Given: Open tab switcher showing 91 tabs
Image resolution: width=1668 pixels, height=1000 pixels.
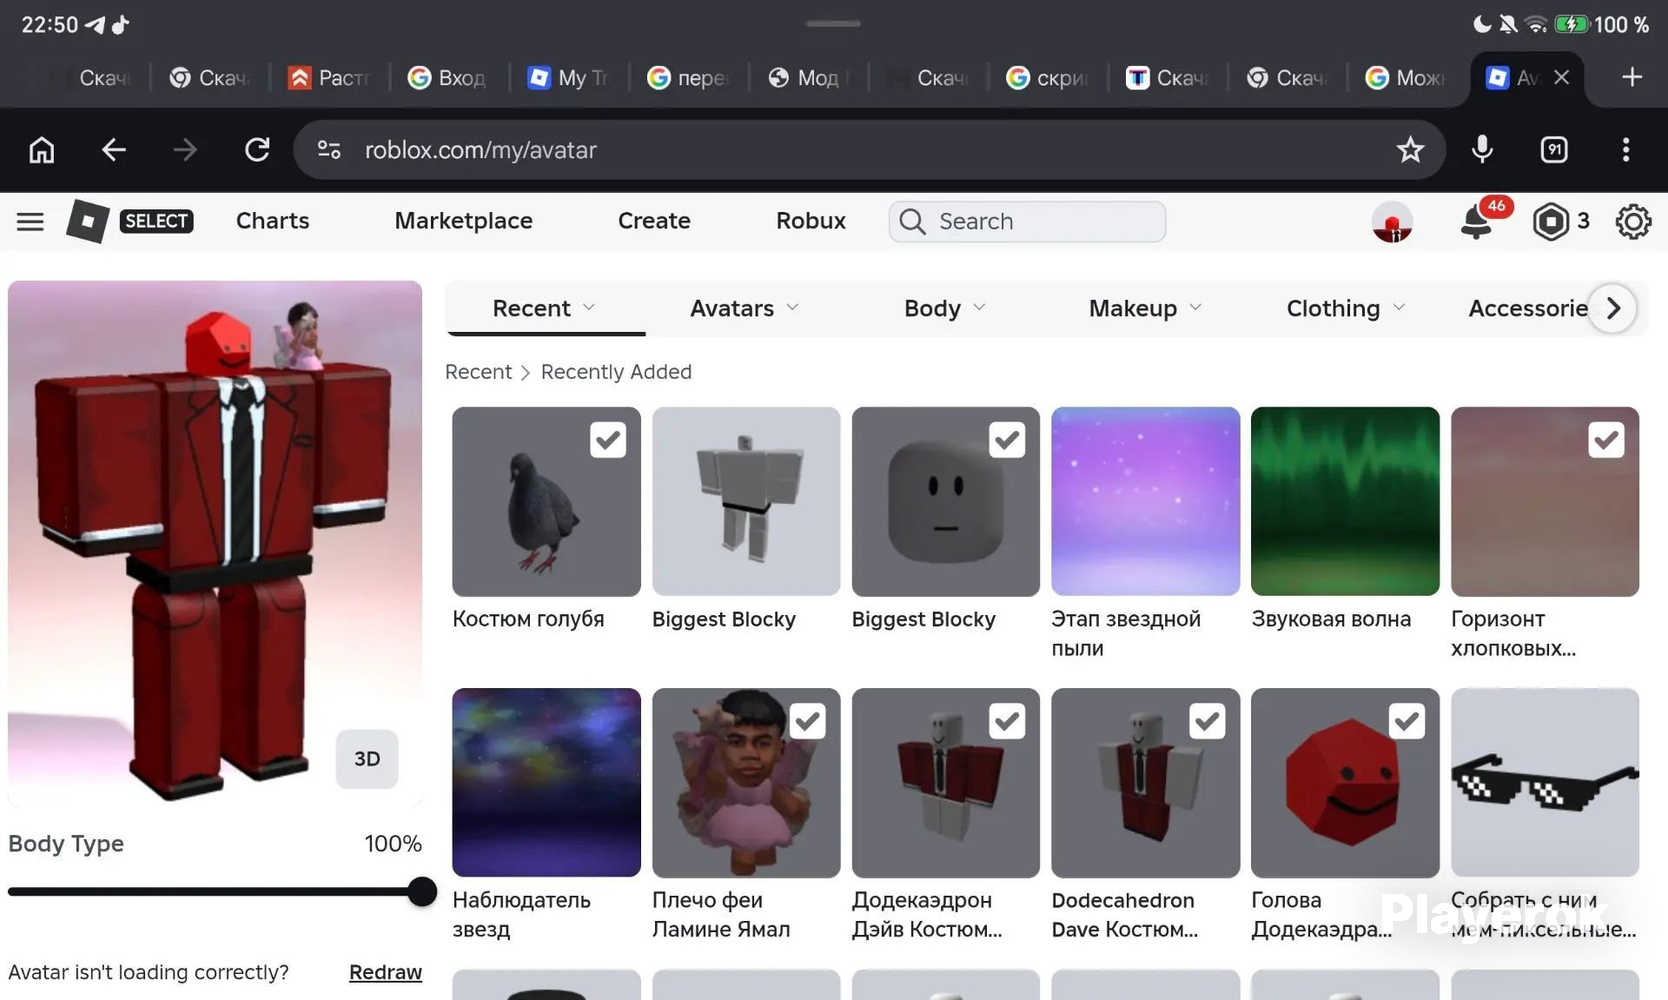Looking at the screenshot, I should 1554,150.
